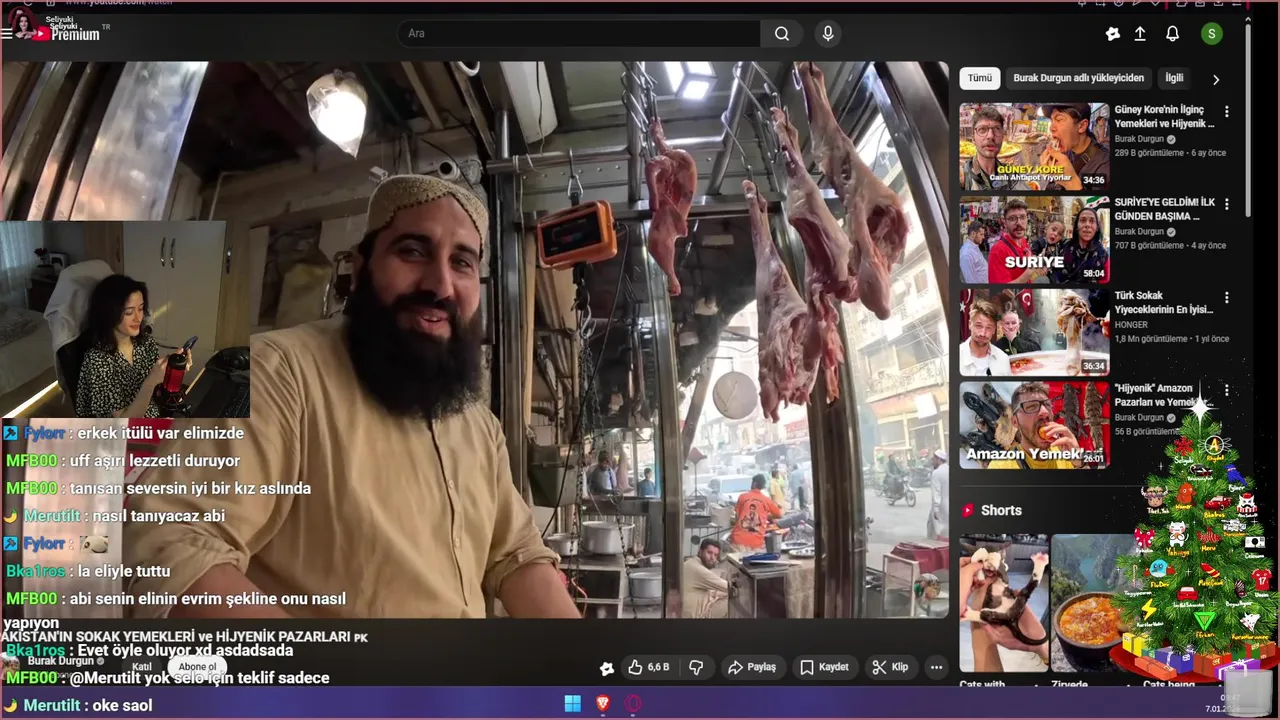Start voice search with microphone icon
This screenshot has height=720, width=1280.
(x=827, y=34)
